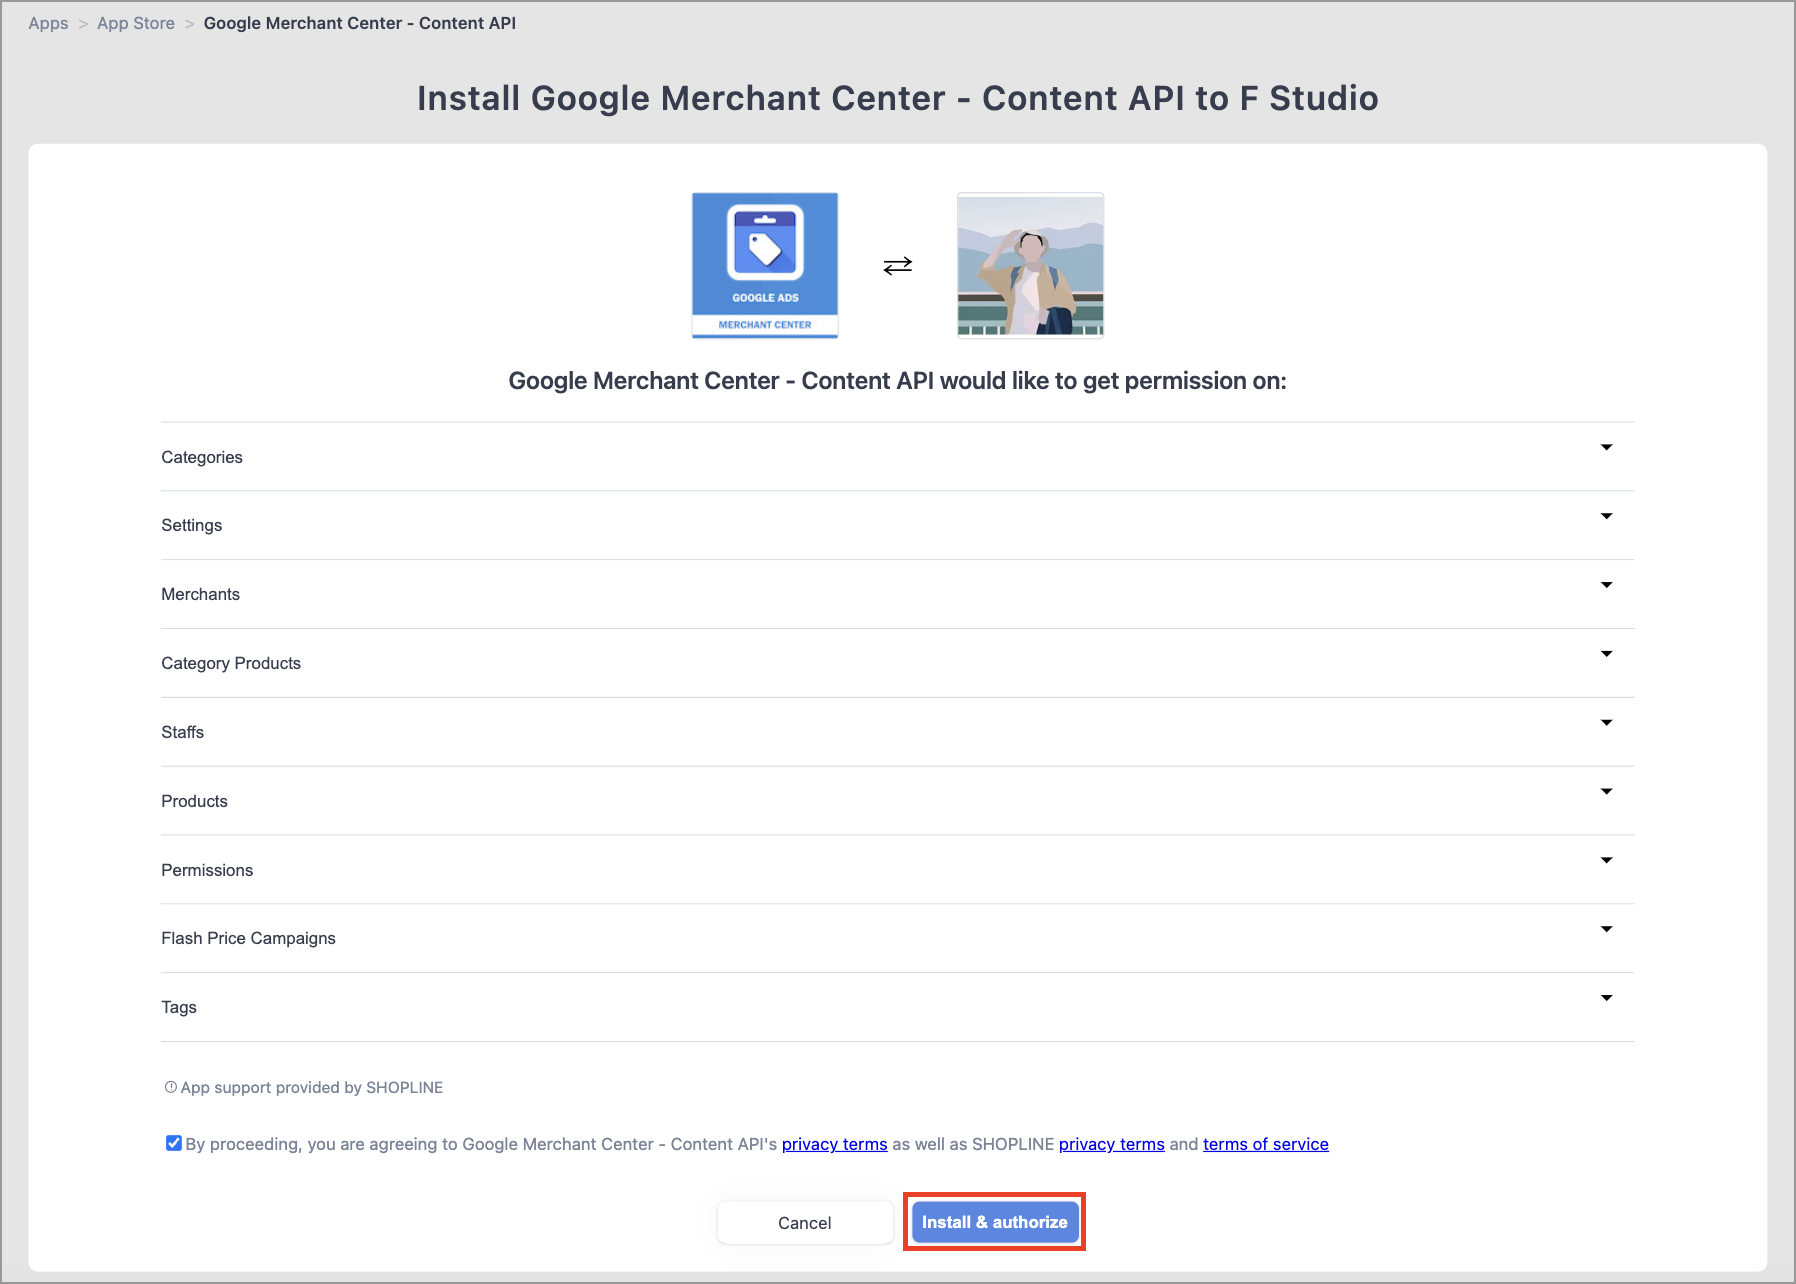1796x1284 pixels.
Task: Expand the Categories permission arrow
Action: click(x=1606, y=447)
